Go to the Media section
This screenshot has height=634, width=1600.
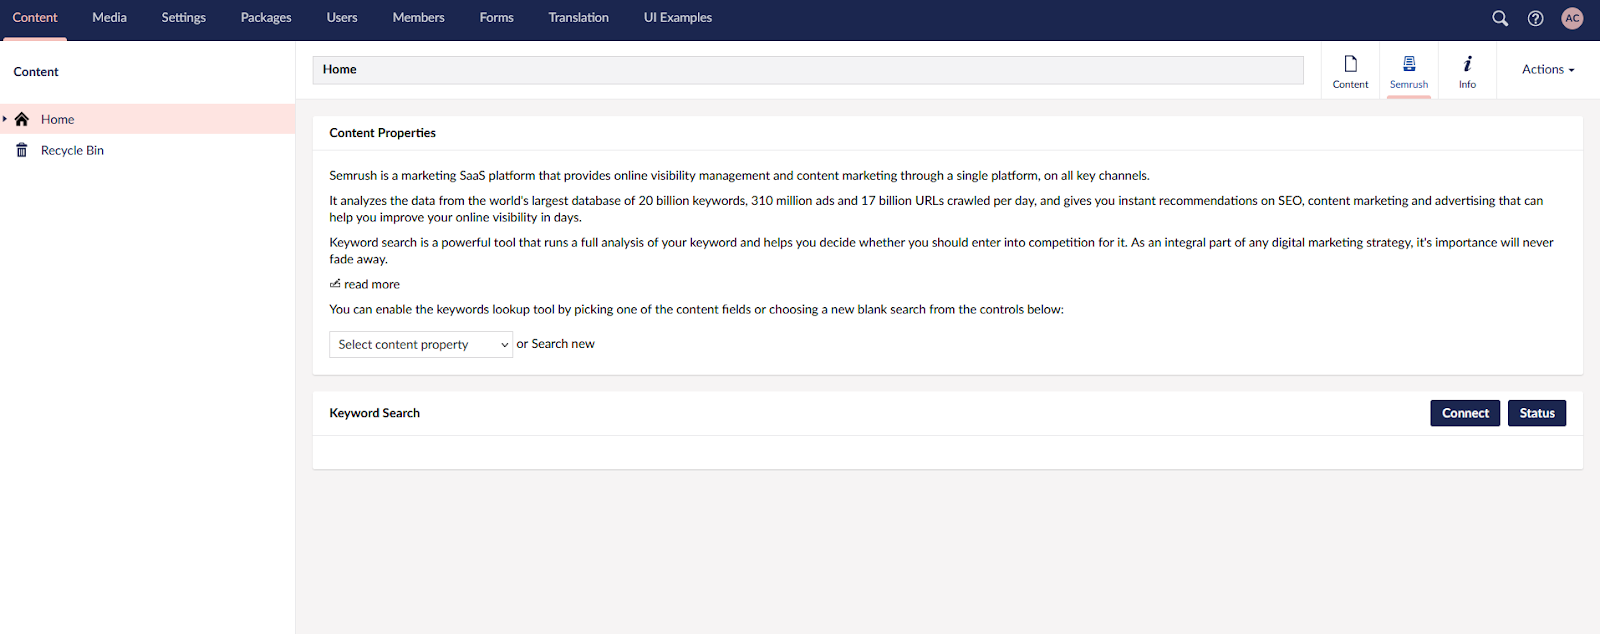pyautogui.click(x=109, y=18)
